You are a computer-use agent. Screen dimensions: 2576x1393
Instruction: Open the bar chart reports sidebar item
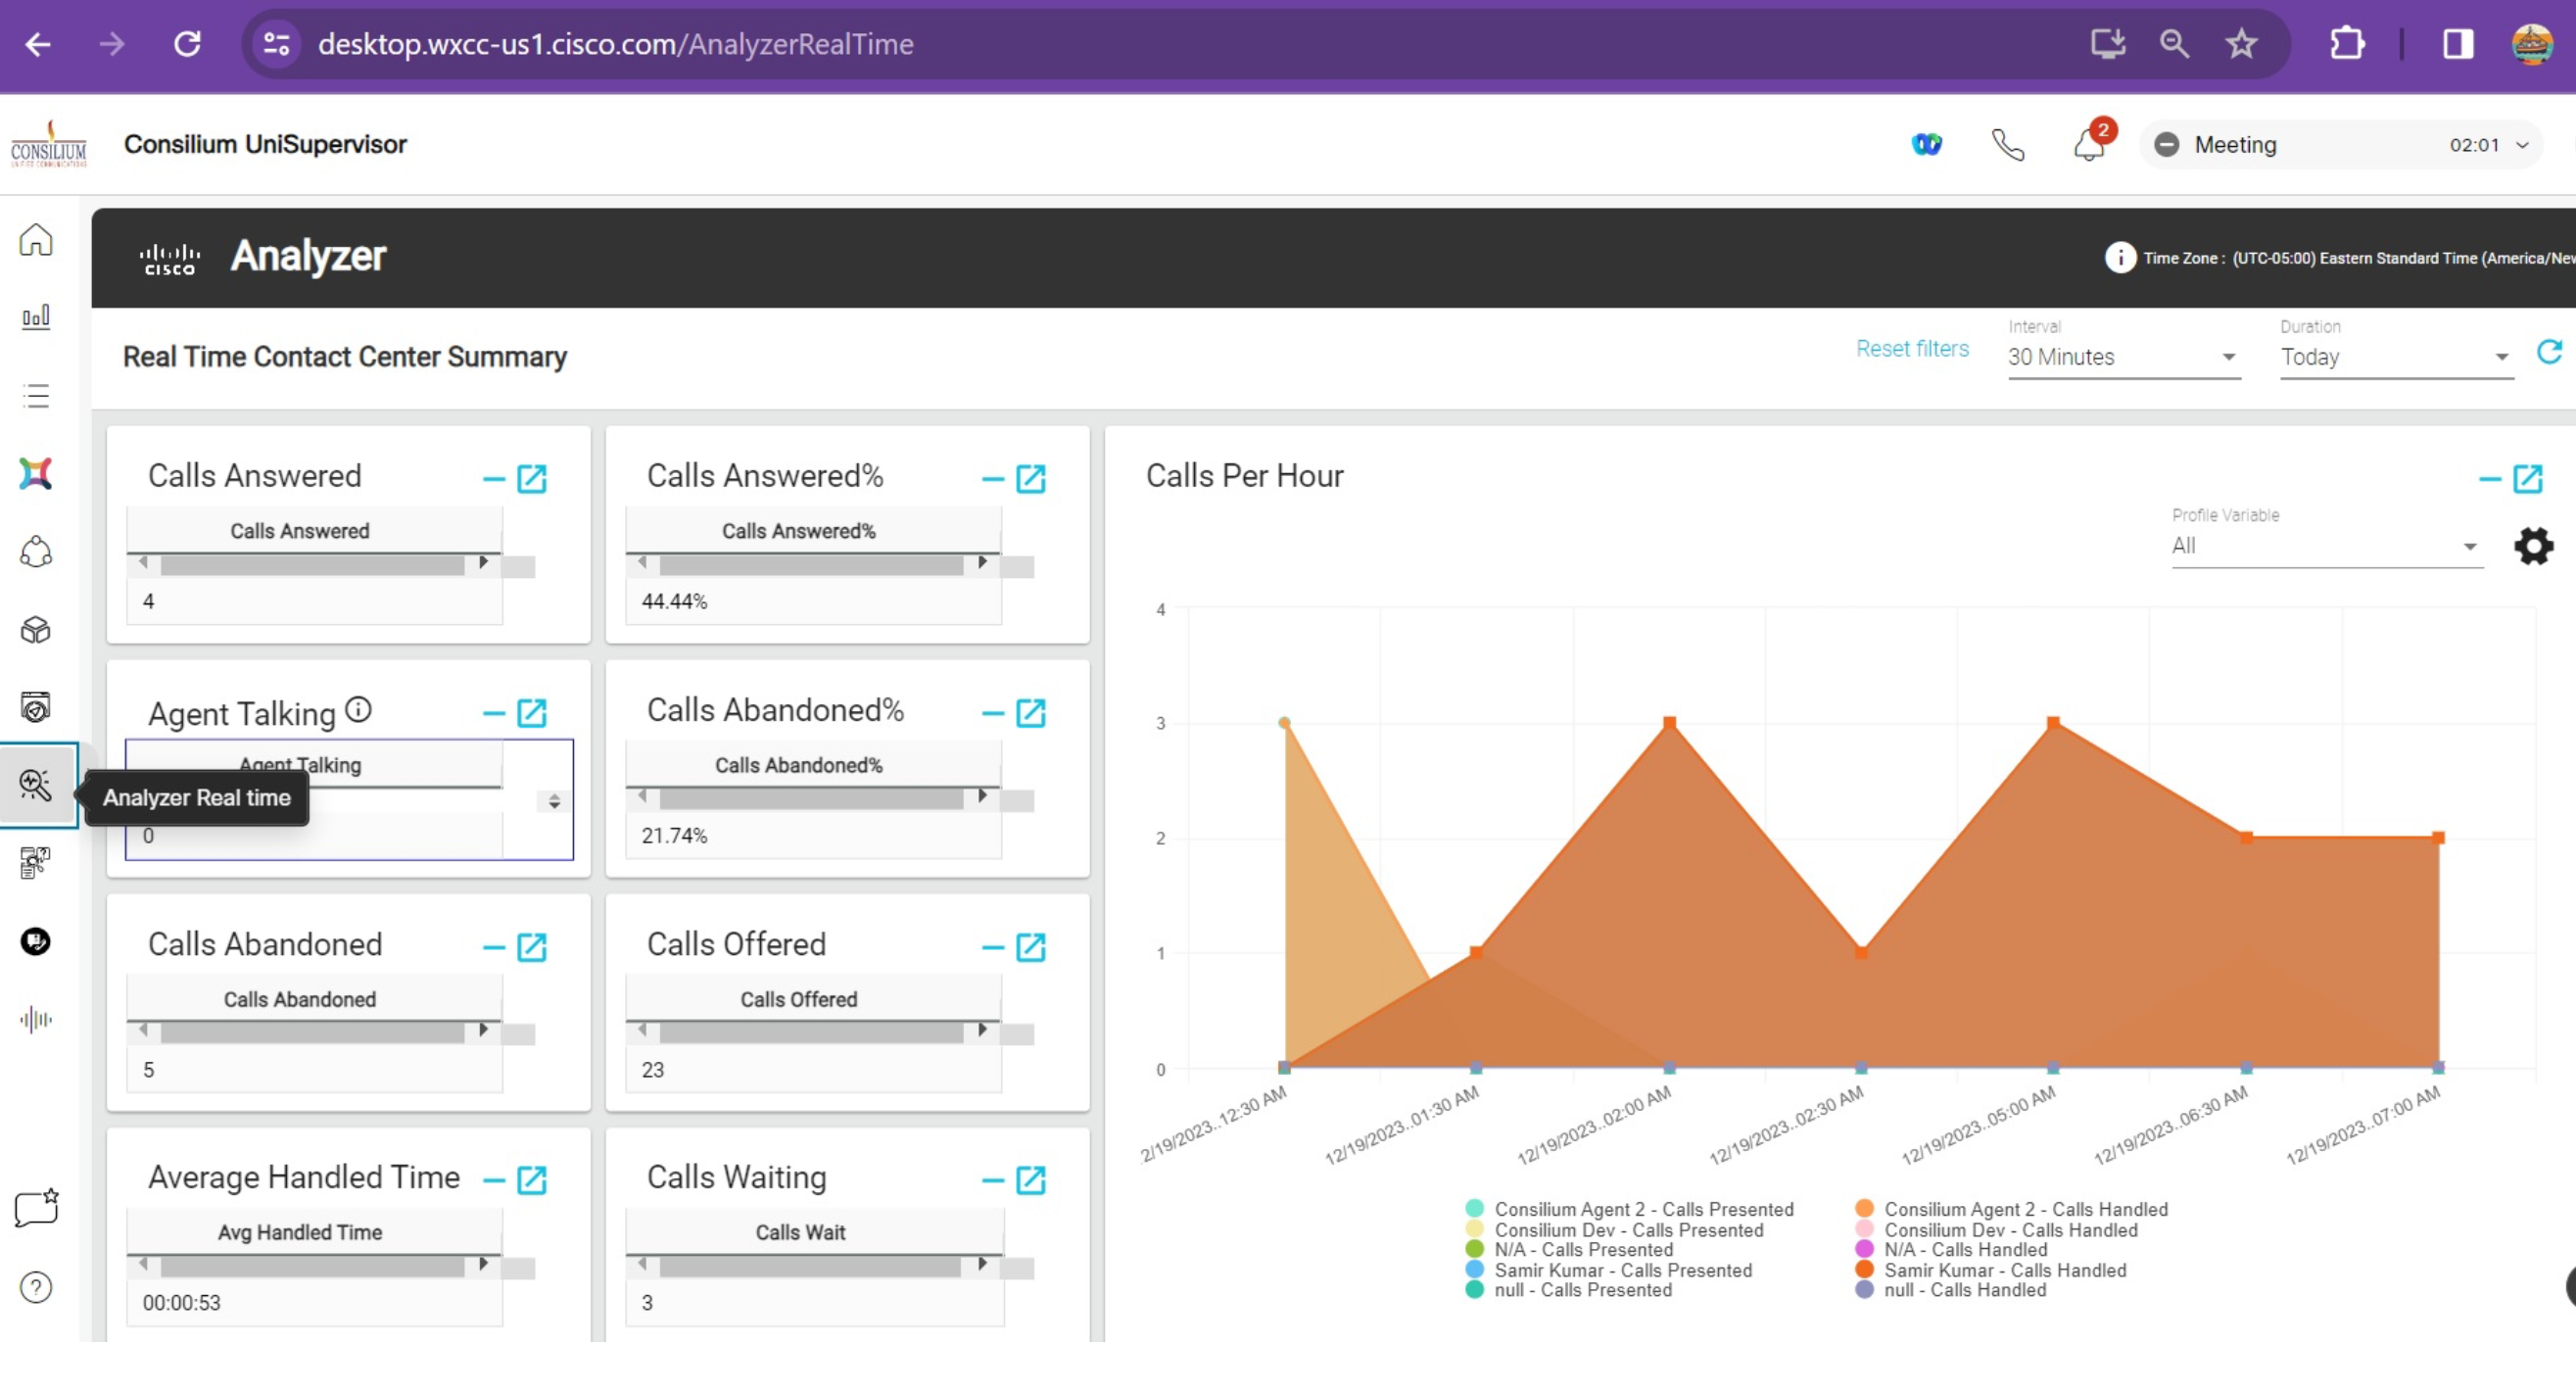click(x=36, y=317)
